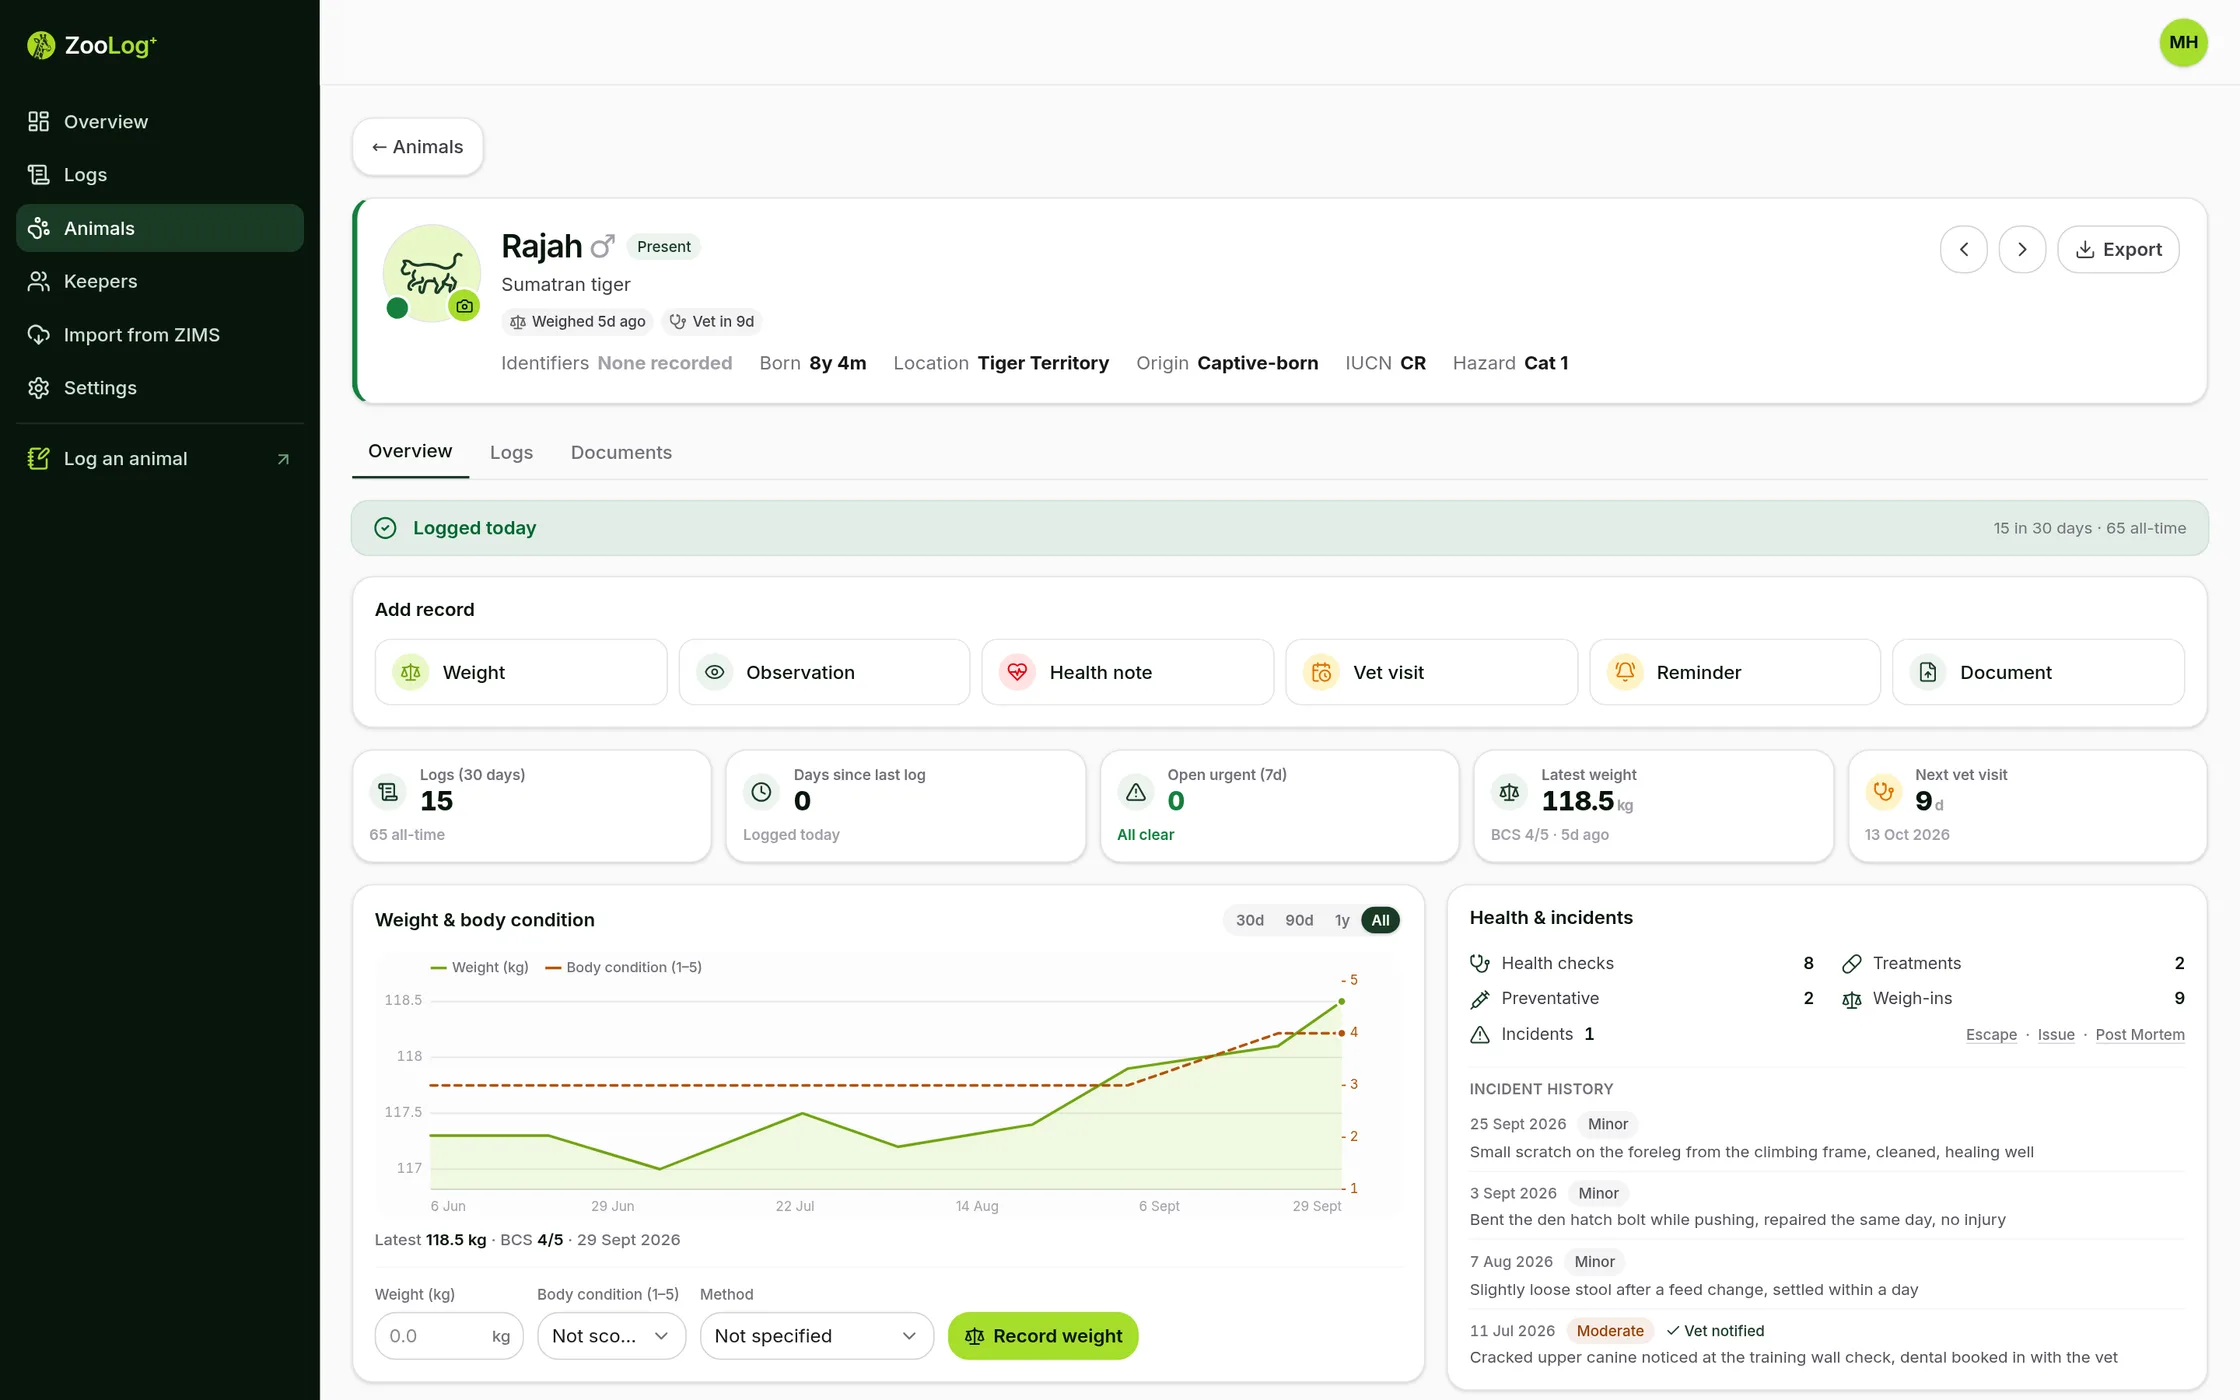2240x1400 pixels.
Task: Set chart range to All
Action: point(1380,920)
